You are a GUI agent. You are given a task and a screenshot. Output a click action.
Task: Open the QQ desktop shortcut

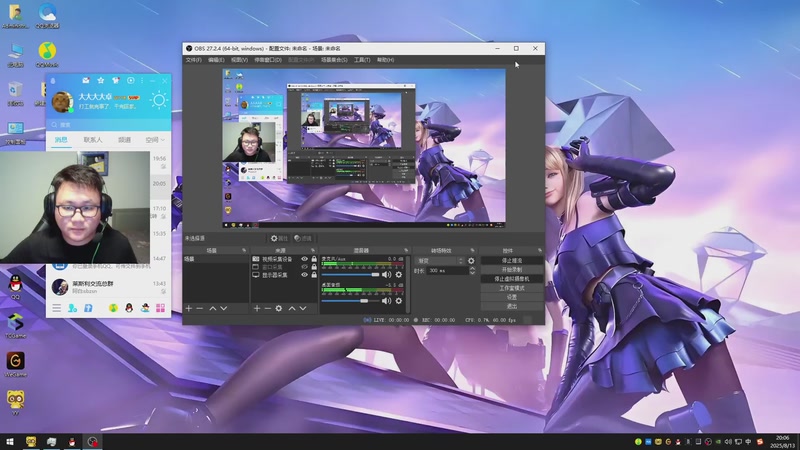coord(15,287)
